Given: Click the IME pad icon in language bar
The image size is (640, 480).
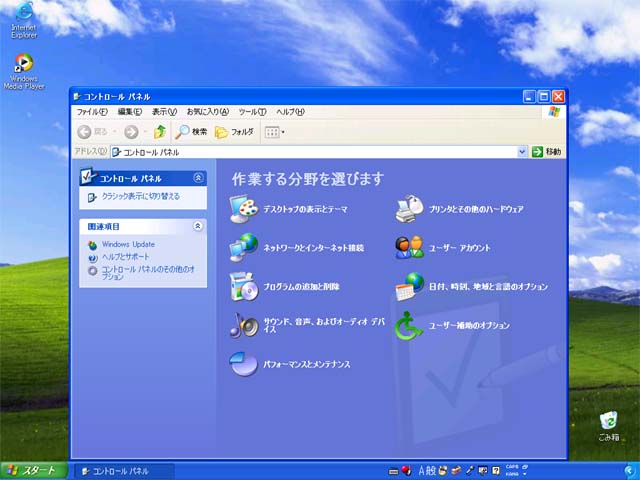Looking at the screenshot, I should (443, 471).
